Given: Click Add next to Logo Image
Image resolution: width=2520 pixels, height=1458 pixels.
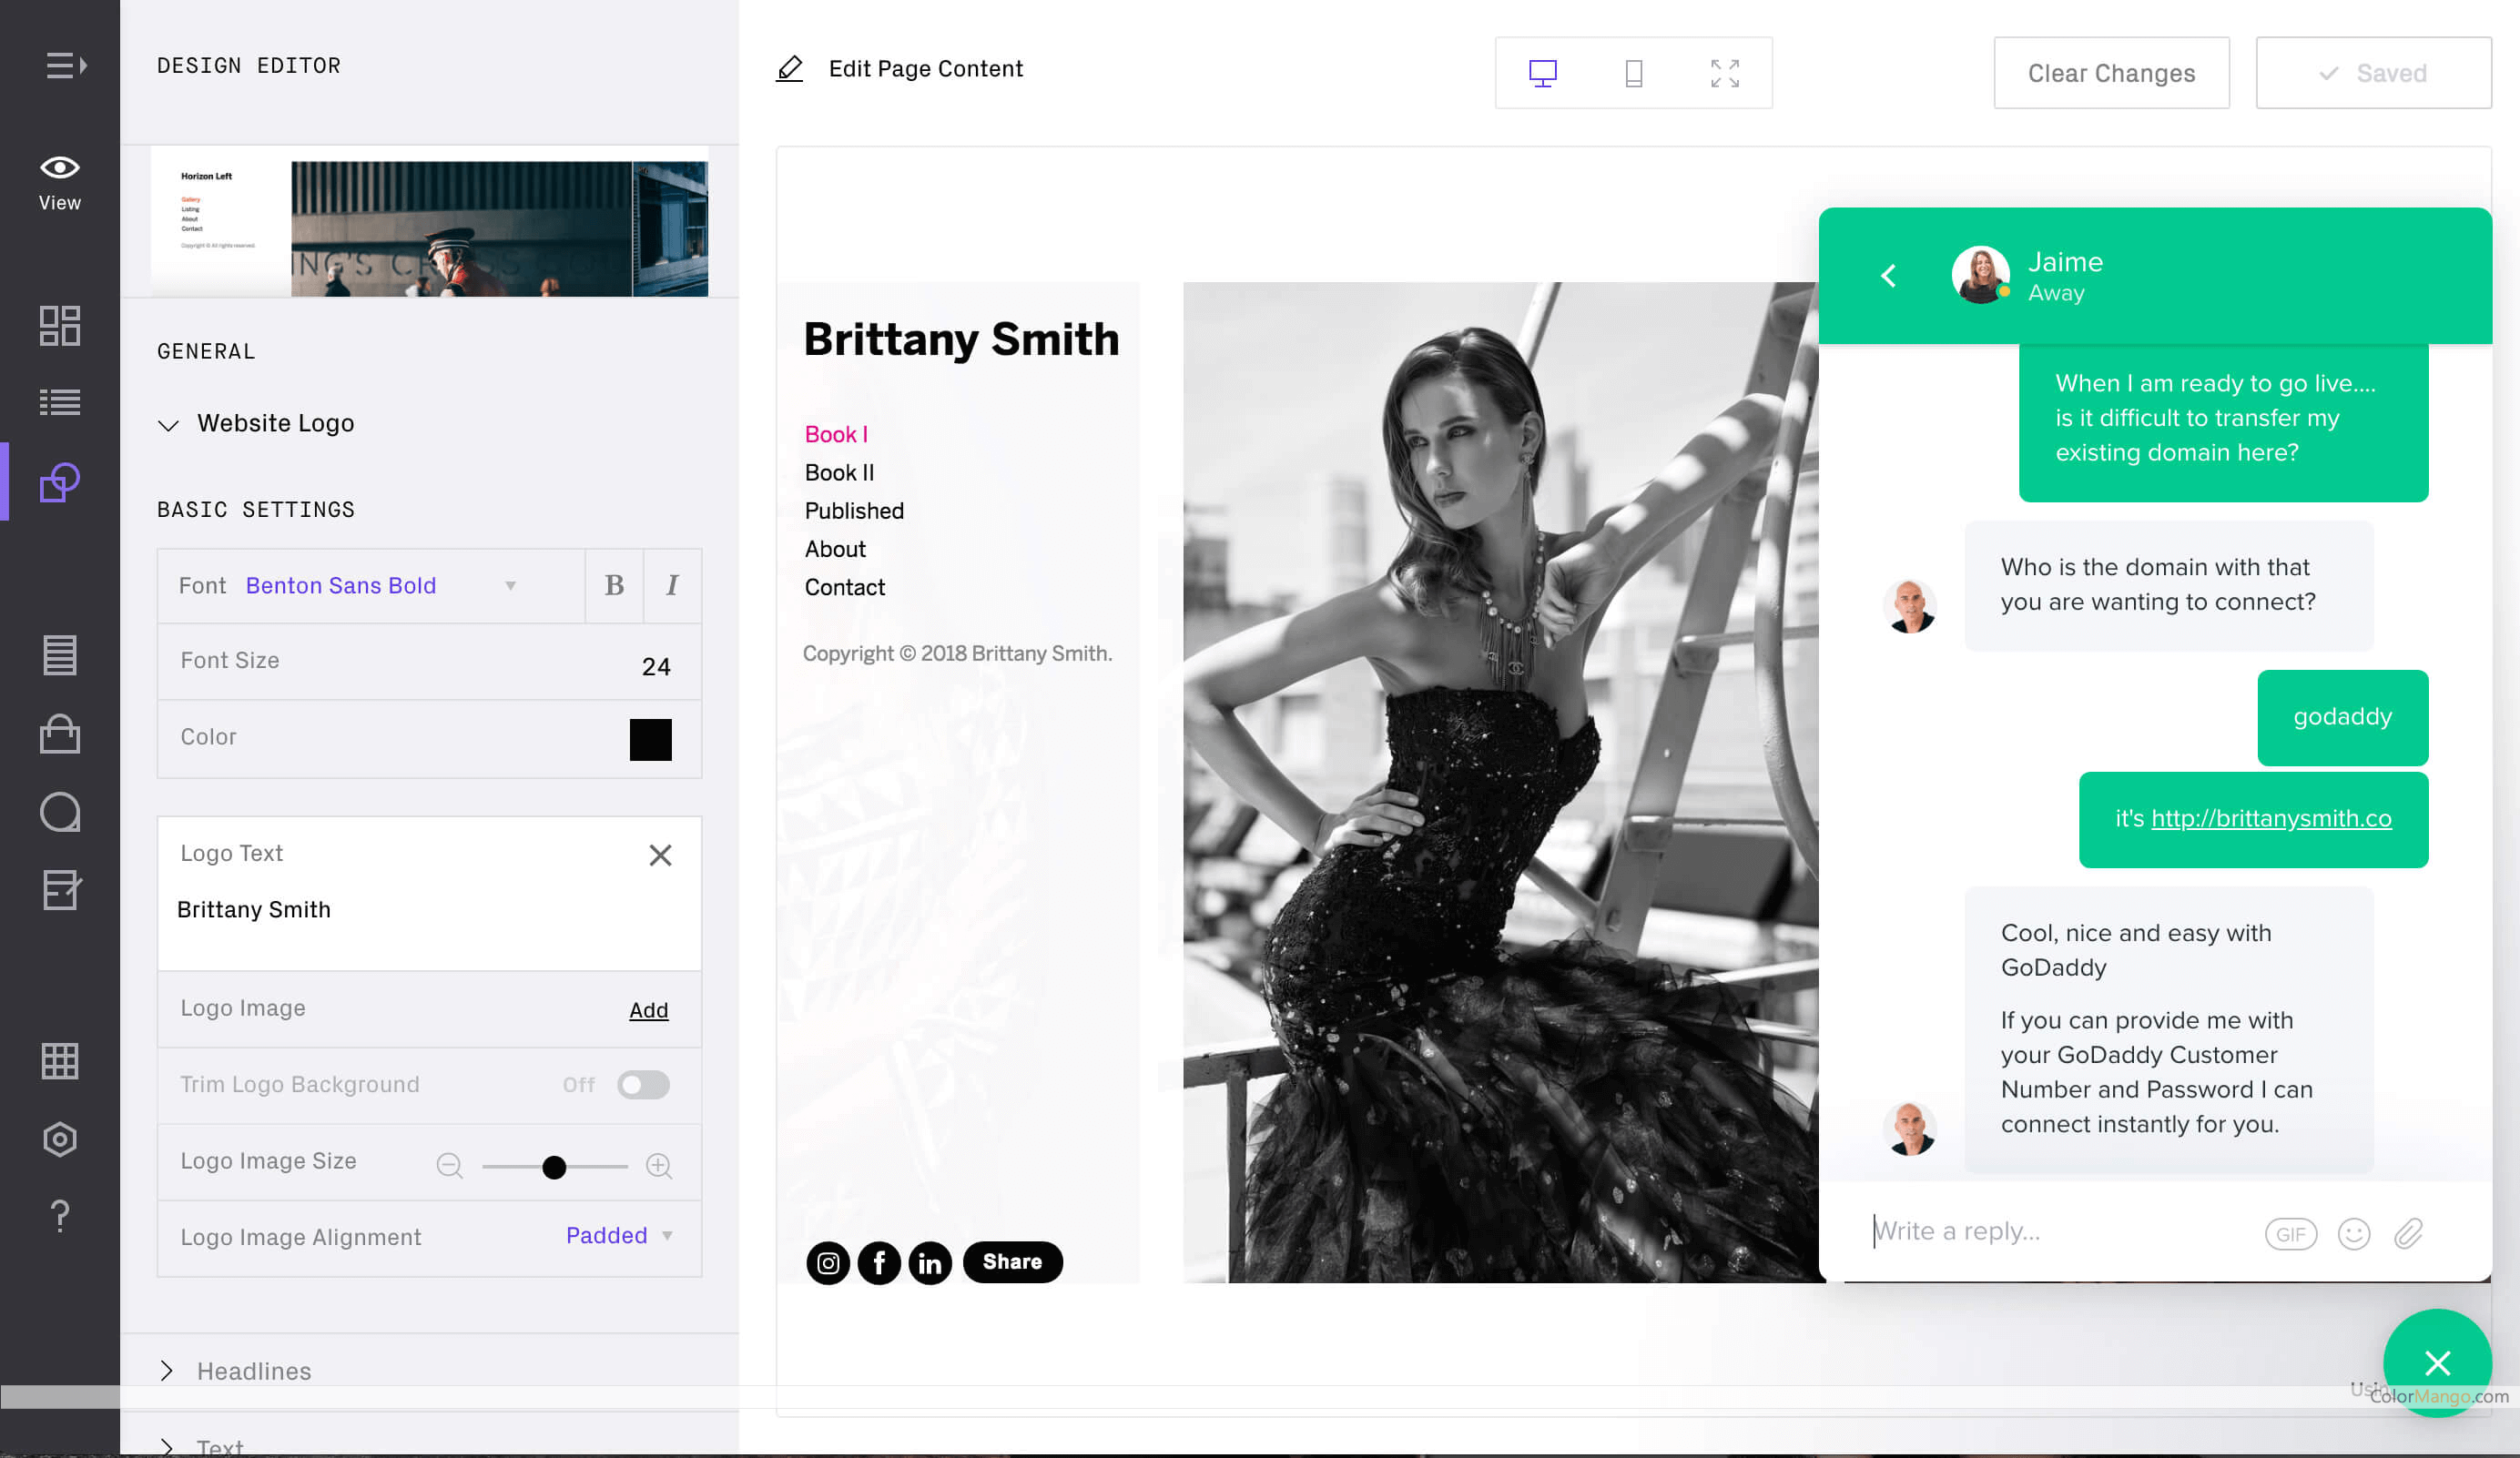Looking at the screenshot, I should (x=648, y=1010).
